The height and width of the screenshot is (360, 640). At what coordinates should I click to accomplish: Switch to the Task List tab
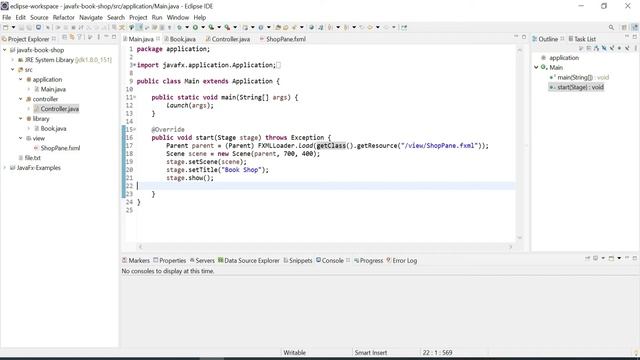582,39
